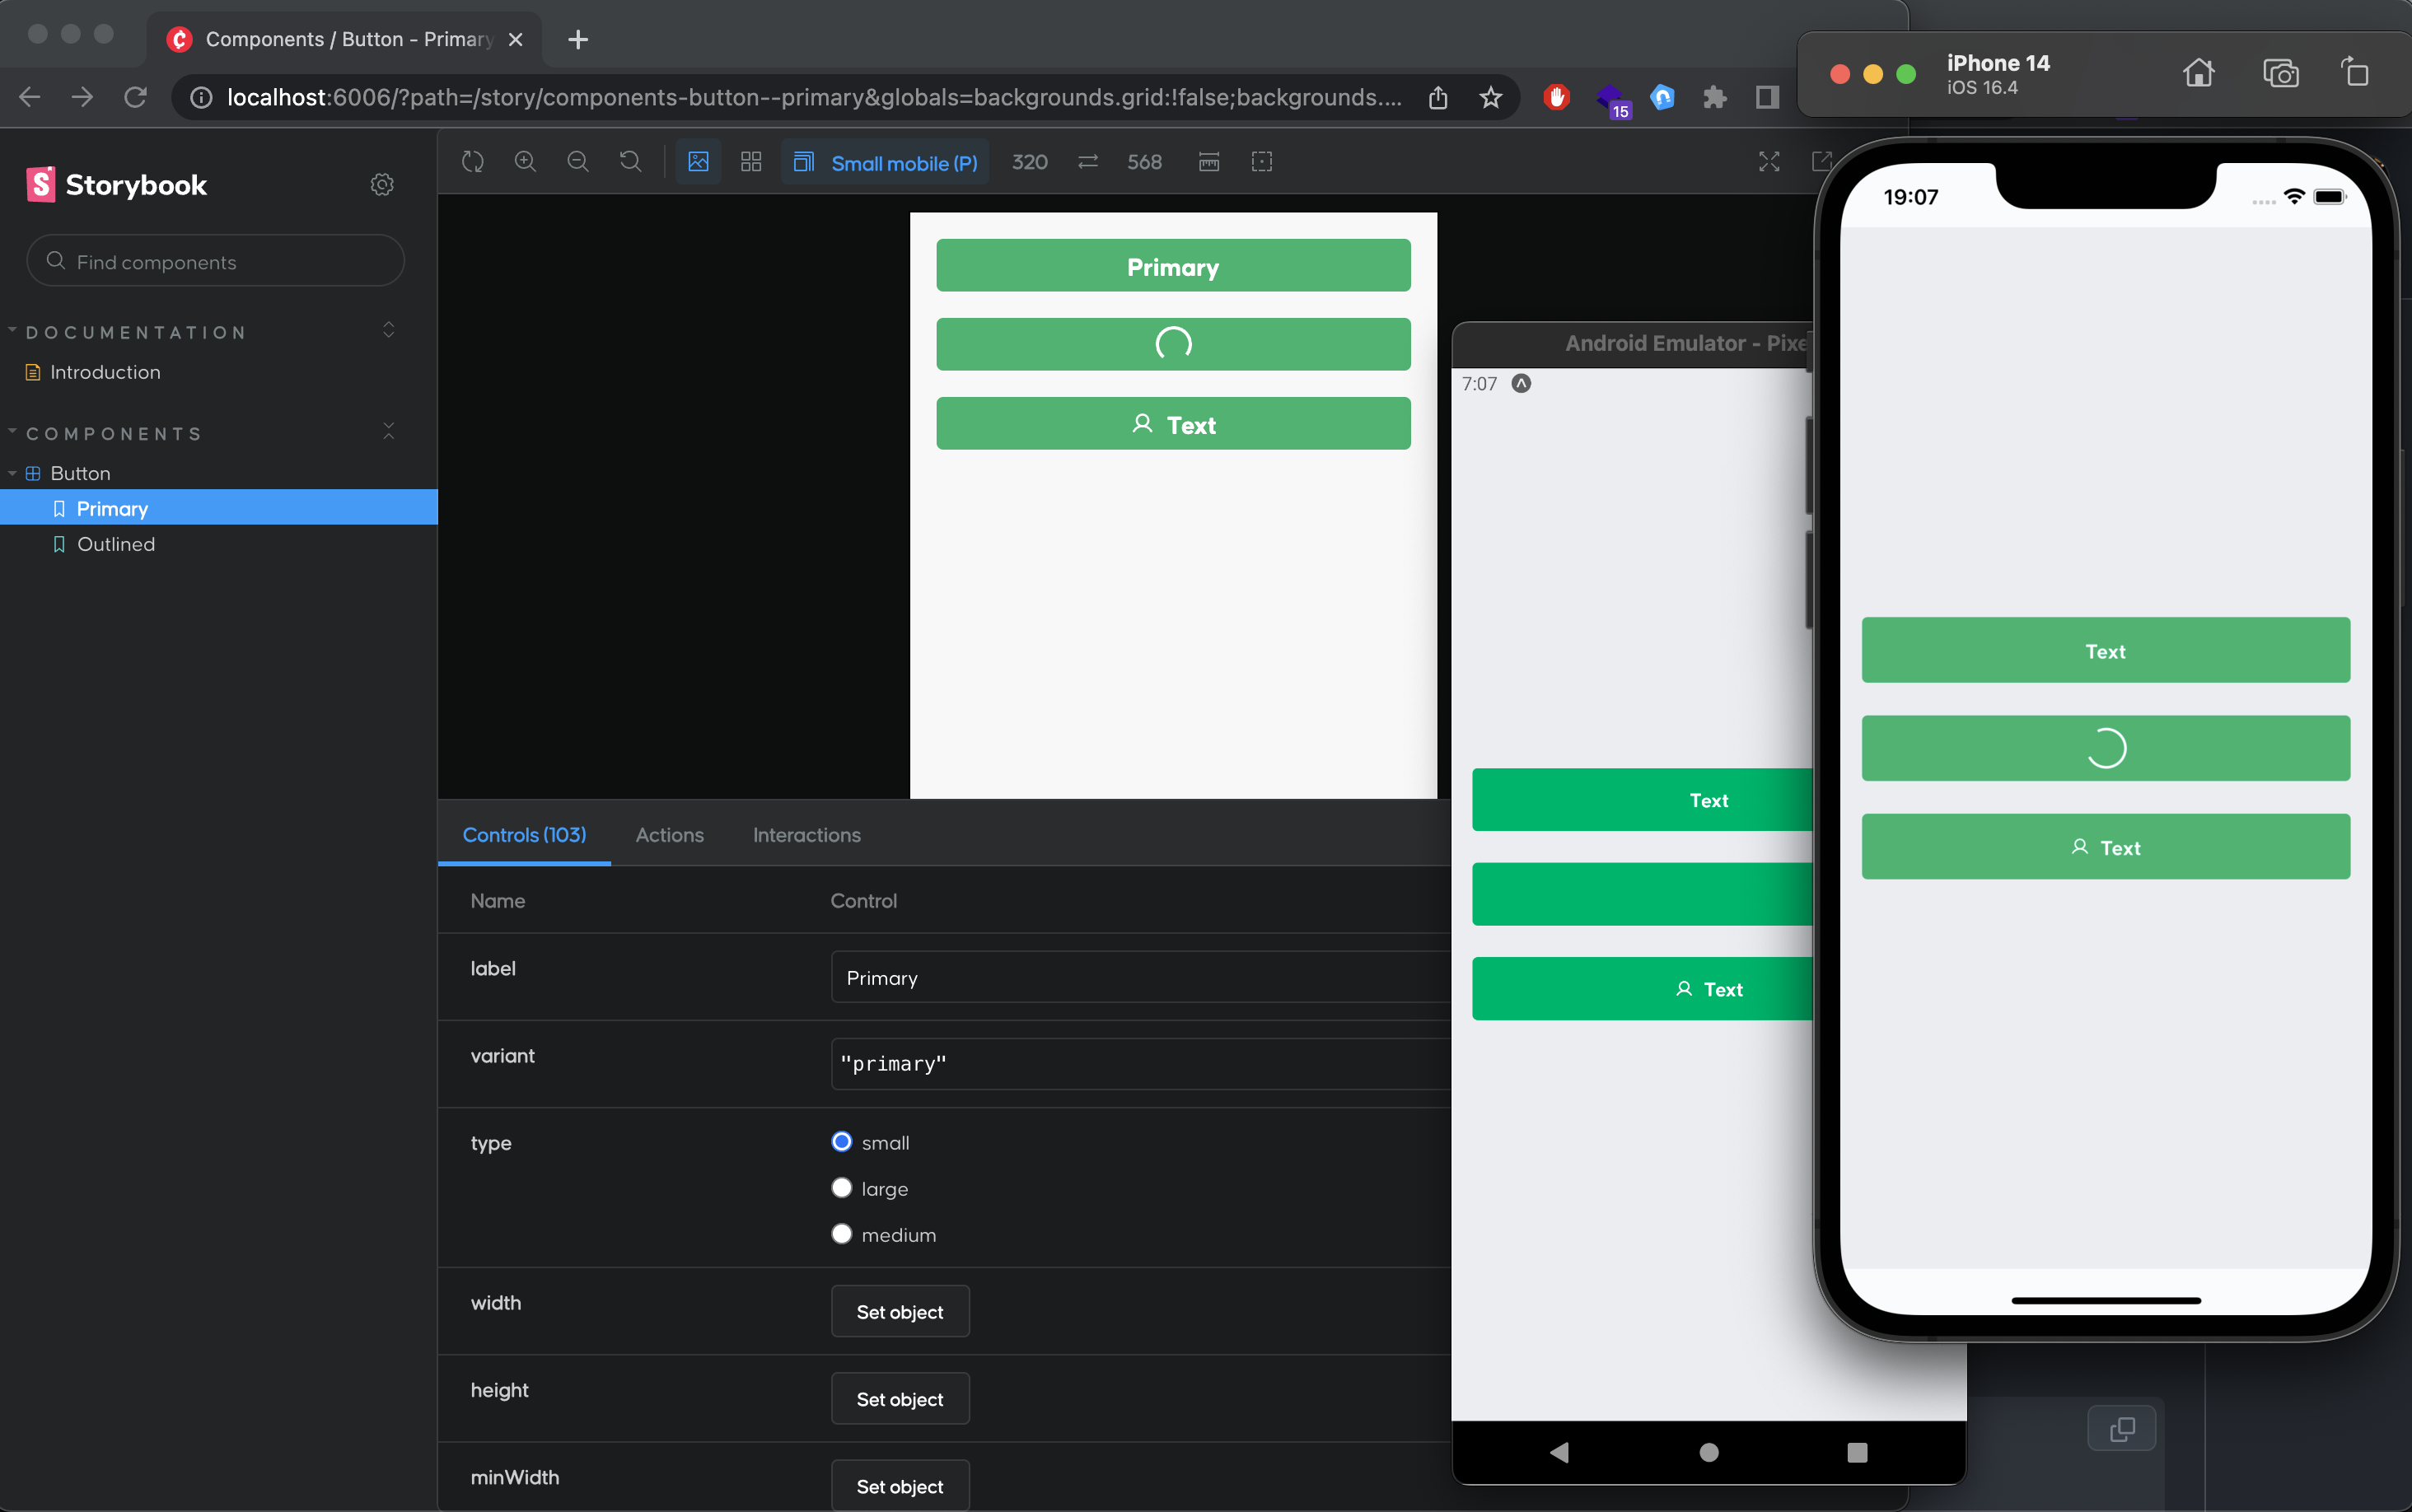This screenshot has height=1512, width=2412.
Task: Toggle the background change icon
Action: click(698, 162)
